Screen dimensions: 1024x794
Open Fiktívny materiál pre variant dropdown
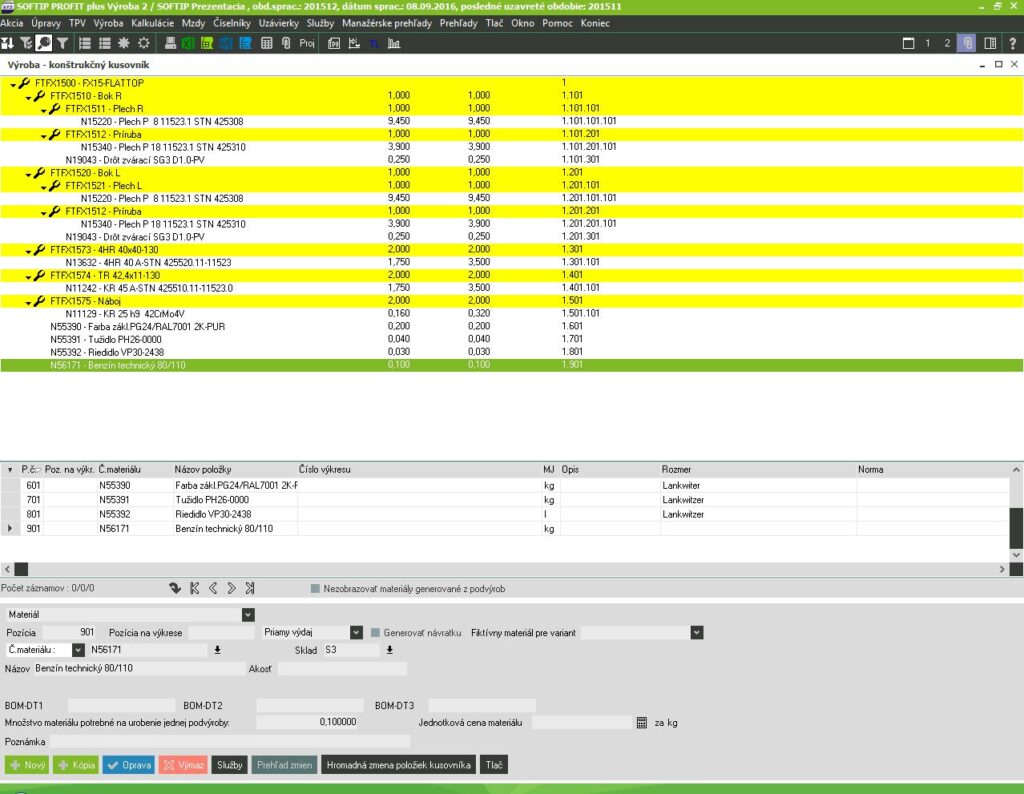[x=696, y=633]
